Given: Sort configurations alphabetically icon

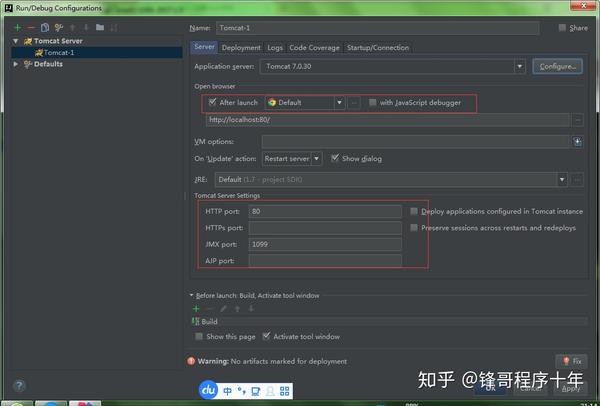Looking at the screenshot, I should [114, 28].
